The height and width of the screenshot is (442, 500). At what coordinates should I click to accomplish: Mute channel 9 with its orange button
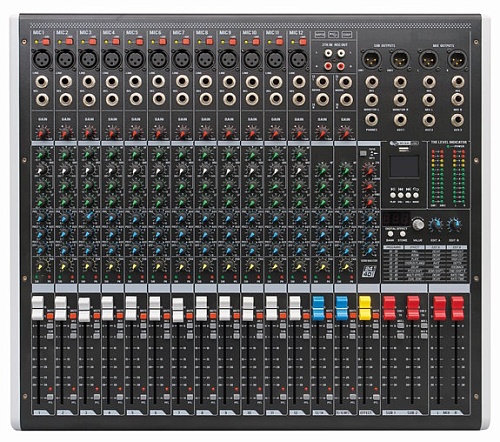236,316
